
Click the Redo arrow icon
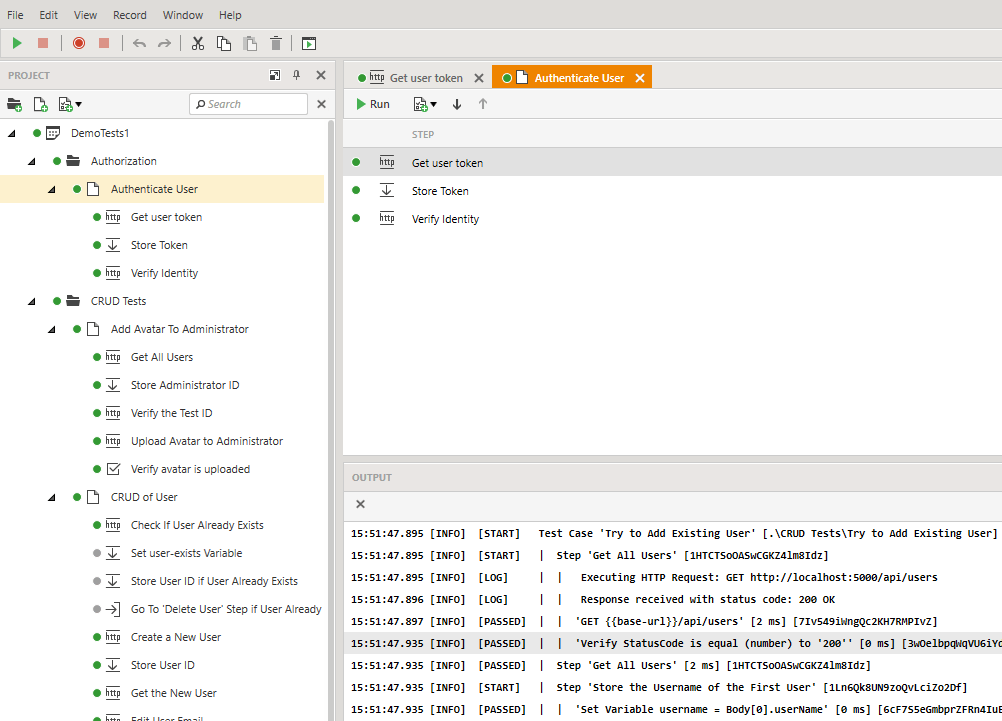point(164,43)
